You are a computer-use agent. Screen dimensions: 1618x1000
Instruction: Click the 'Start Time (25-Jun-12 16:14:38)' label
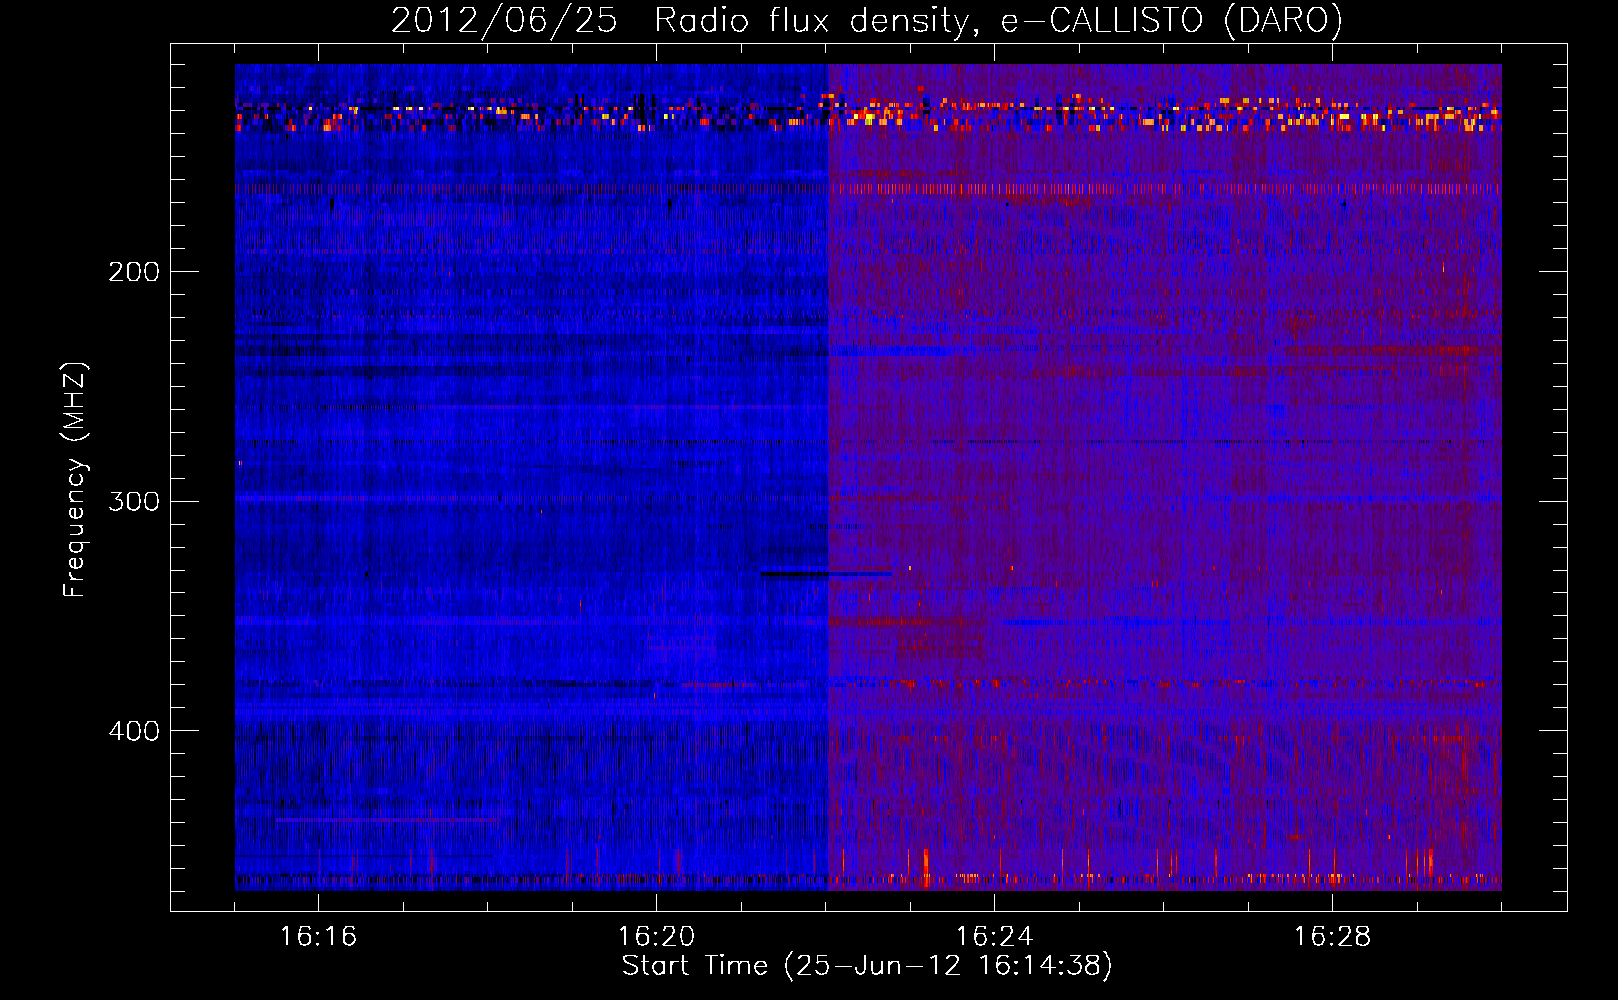click(867, 966)
